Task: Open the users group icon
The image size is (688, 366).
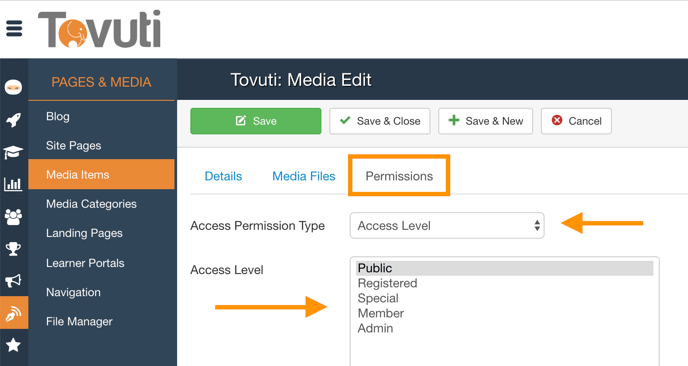Action: [x=13, y=216]
